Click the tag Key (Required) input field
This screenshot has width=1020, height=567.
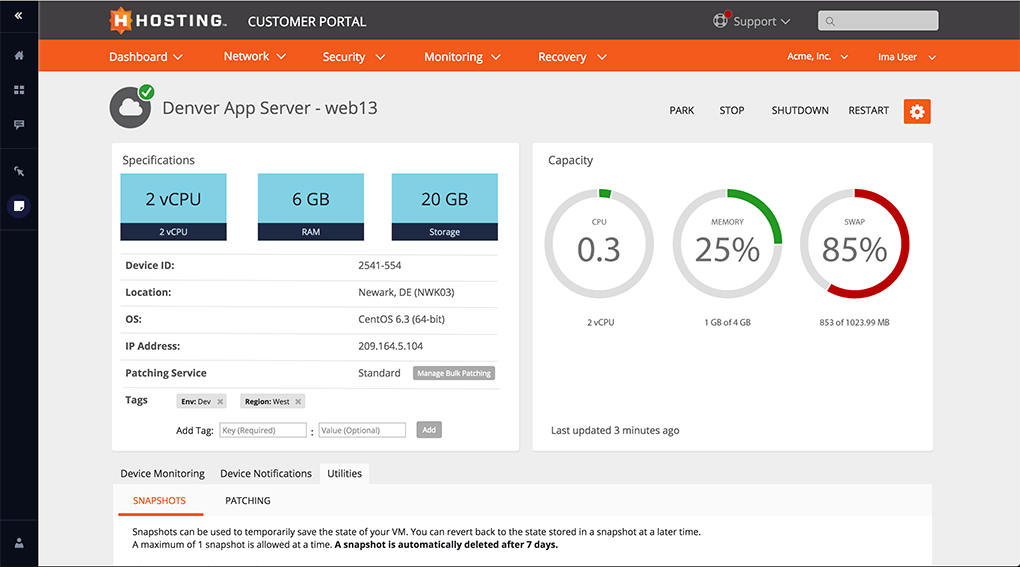[263, 430]
